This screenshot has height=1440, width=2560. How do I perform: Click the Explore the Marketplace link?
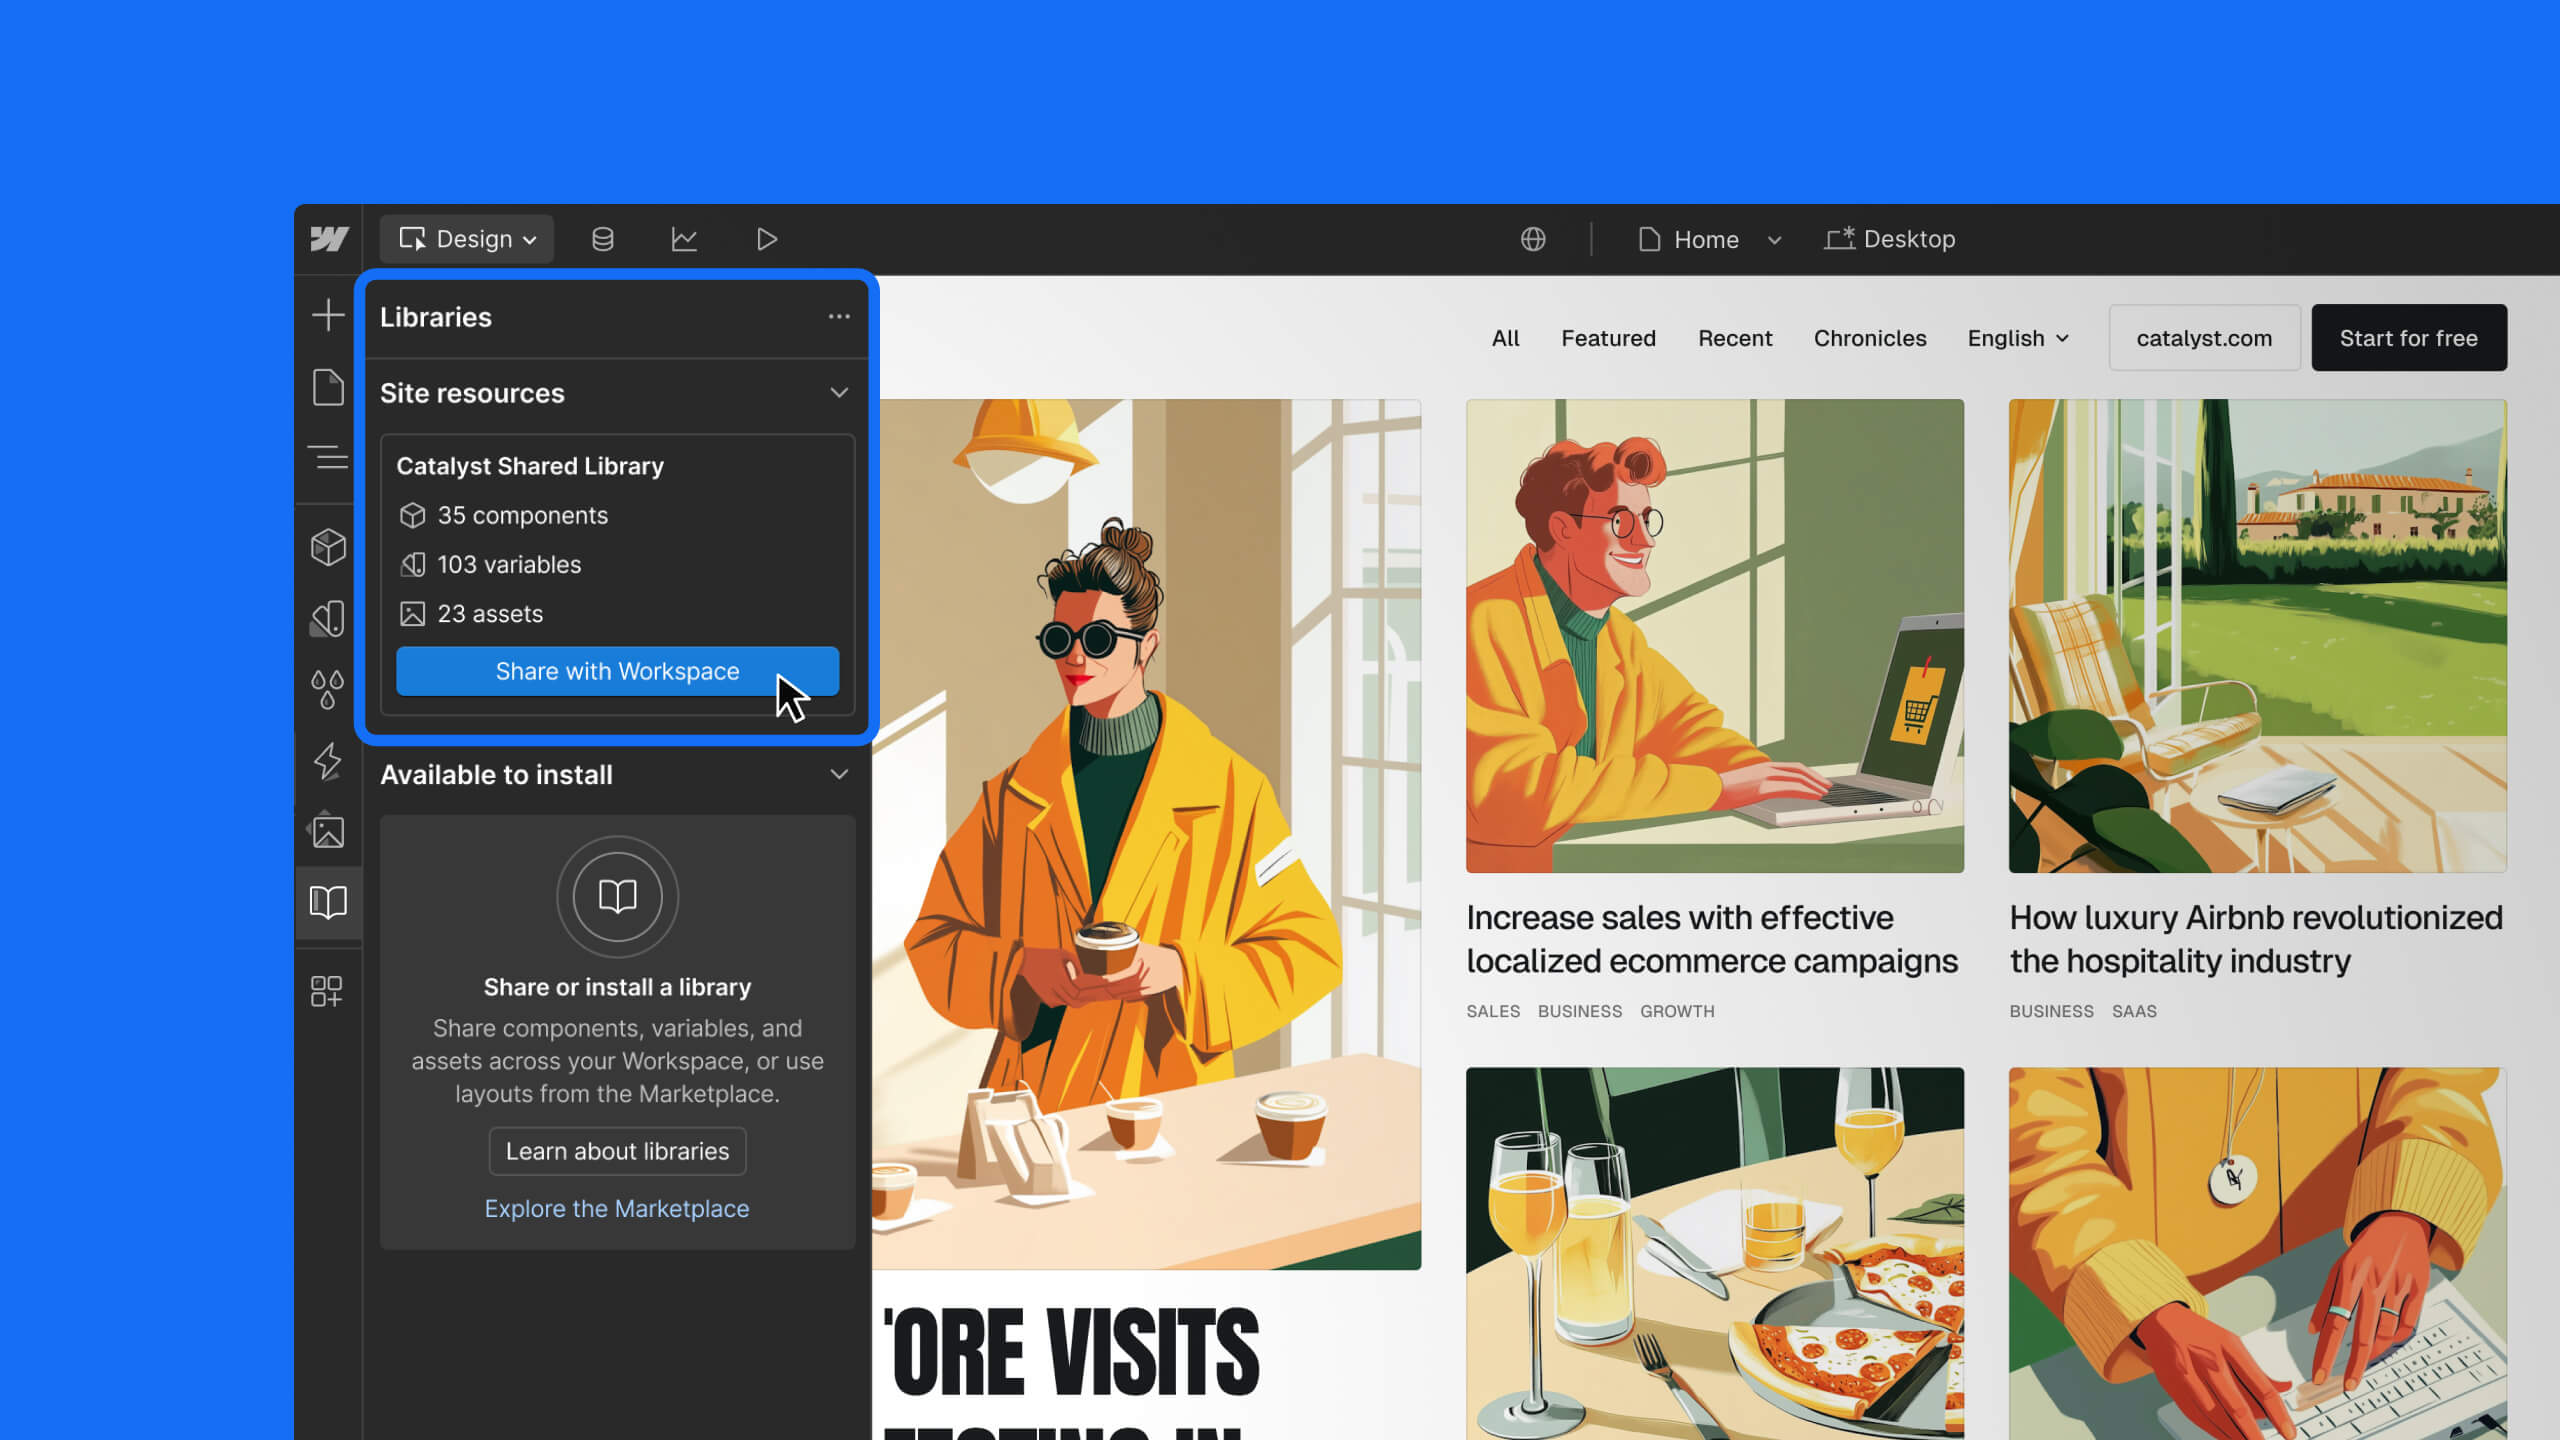click(x=616, y=1208)
